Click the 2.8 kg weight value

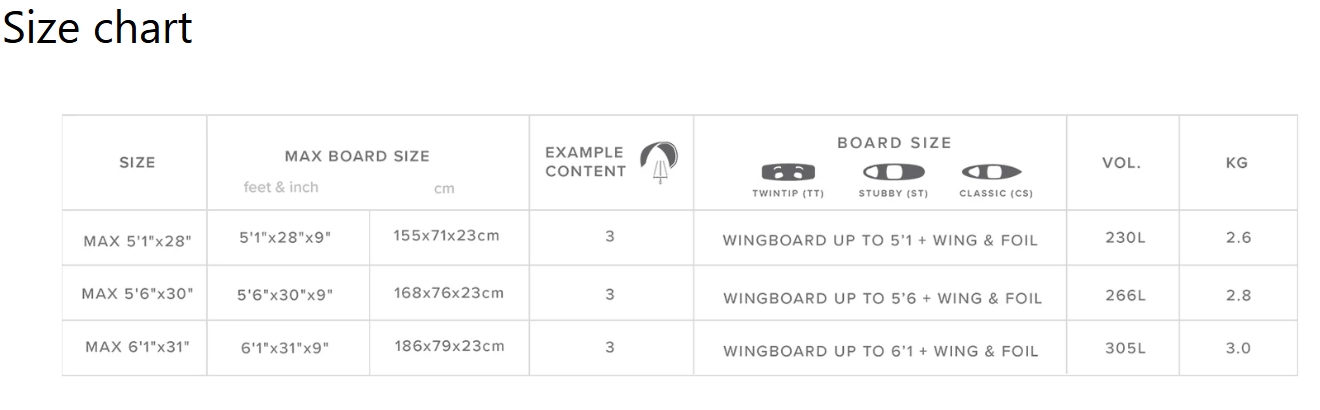click(1238, 295)
